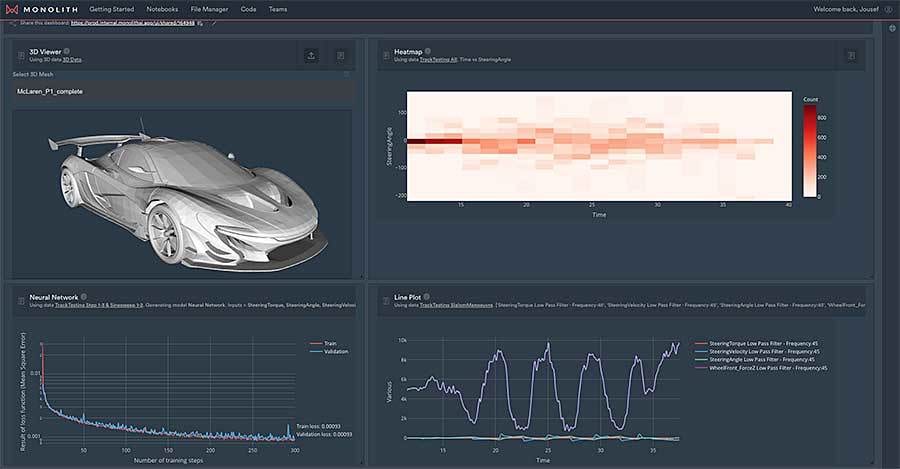The image size is (900, 469).
Task: Toggle SteeringVelocity Low Pass Filter legend entry
Action: [757, 351]
